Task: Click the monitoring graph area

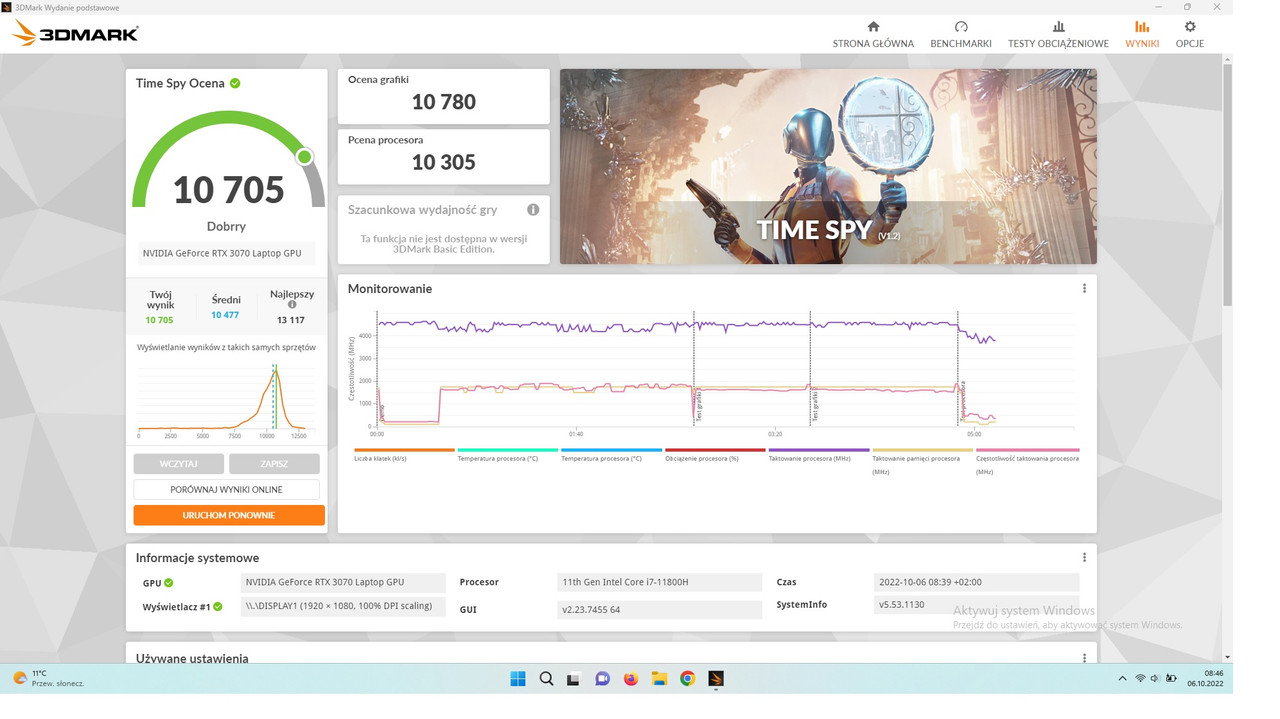Action: pyautogui.click(x=725, y=370)
